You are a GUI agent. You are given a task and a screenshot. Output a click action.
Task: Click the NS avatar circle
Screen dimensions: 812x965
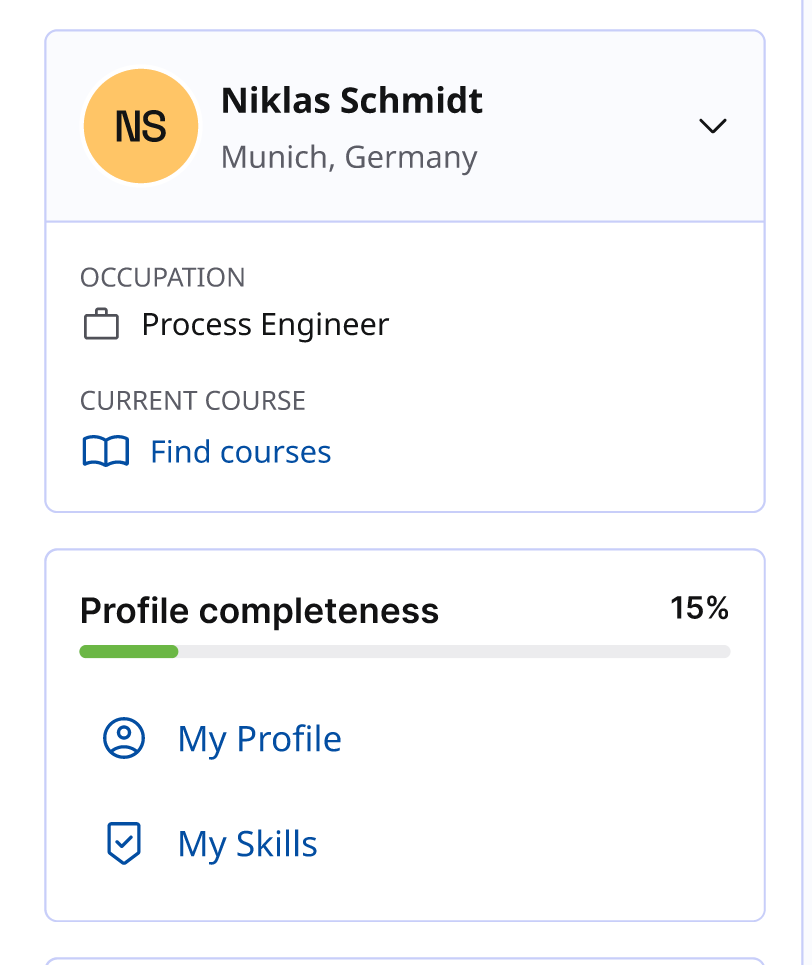point(141,127)
